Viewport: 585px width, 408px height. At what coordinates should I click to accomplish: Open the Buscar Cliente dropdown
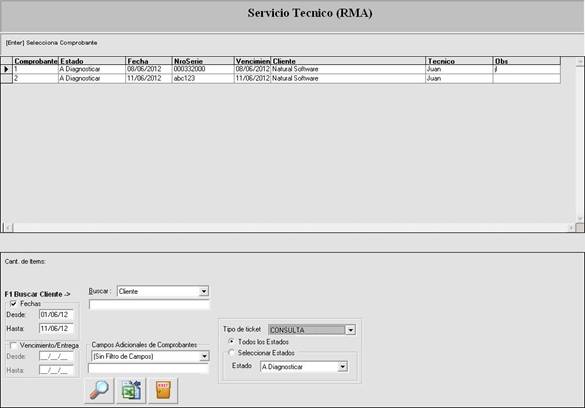click(x=204, y=291)
